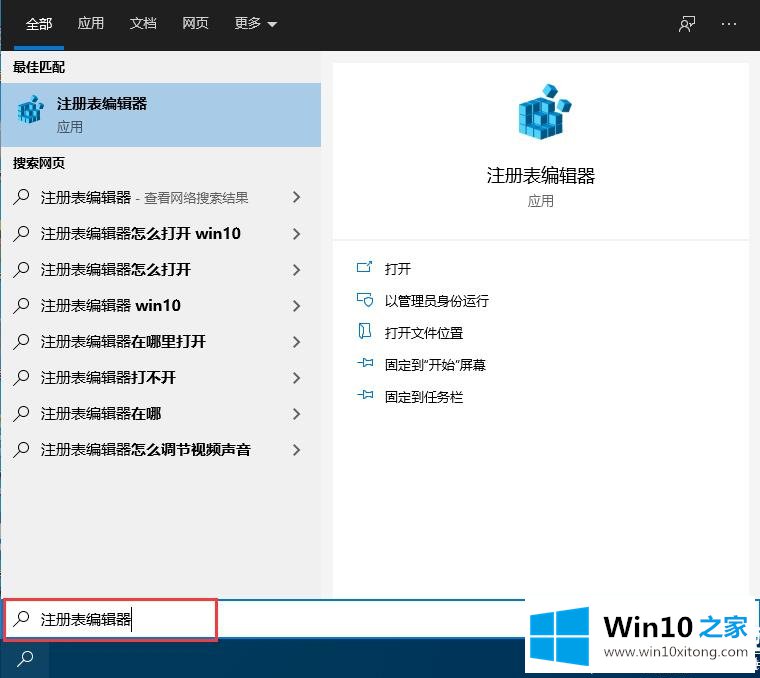Expand arrow for 注册表编辑器在哪 suggestion

296,414
